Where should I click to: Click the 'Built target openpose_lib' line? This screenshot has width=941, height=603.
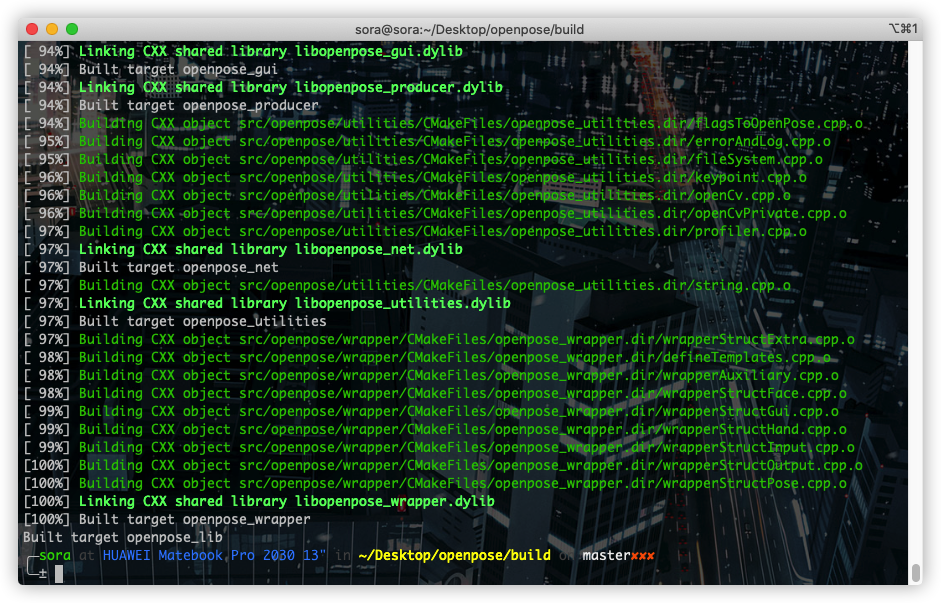click(x=123, y=537)
